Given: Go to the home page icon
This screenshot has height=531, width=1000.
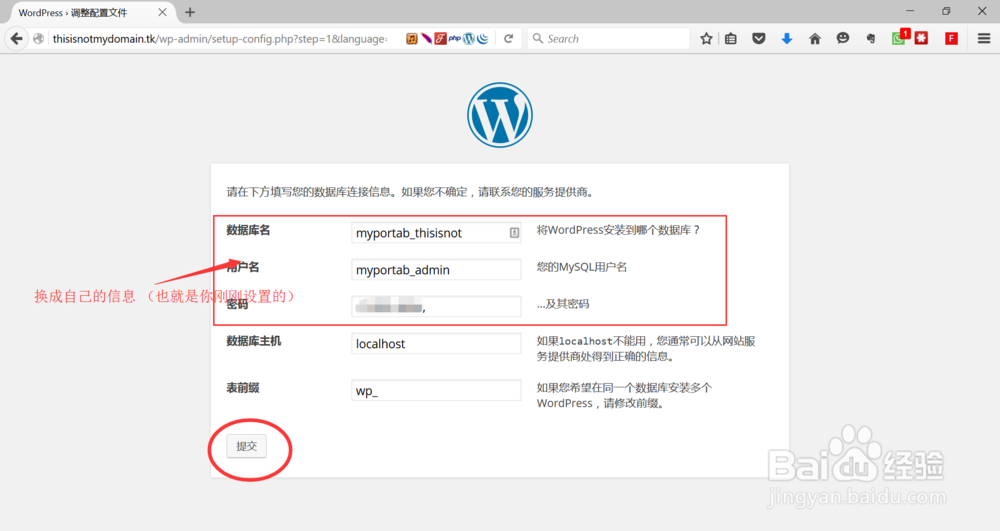Looking at the screenshot, I should (815, 39).
